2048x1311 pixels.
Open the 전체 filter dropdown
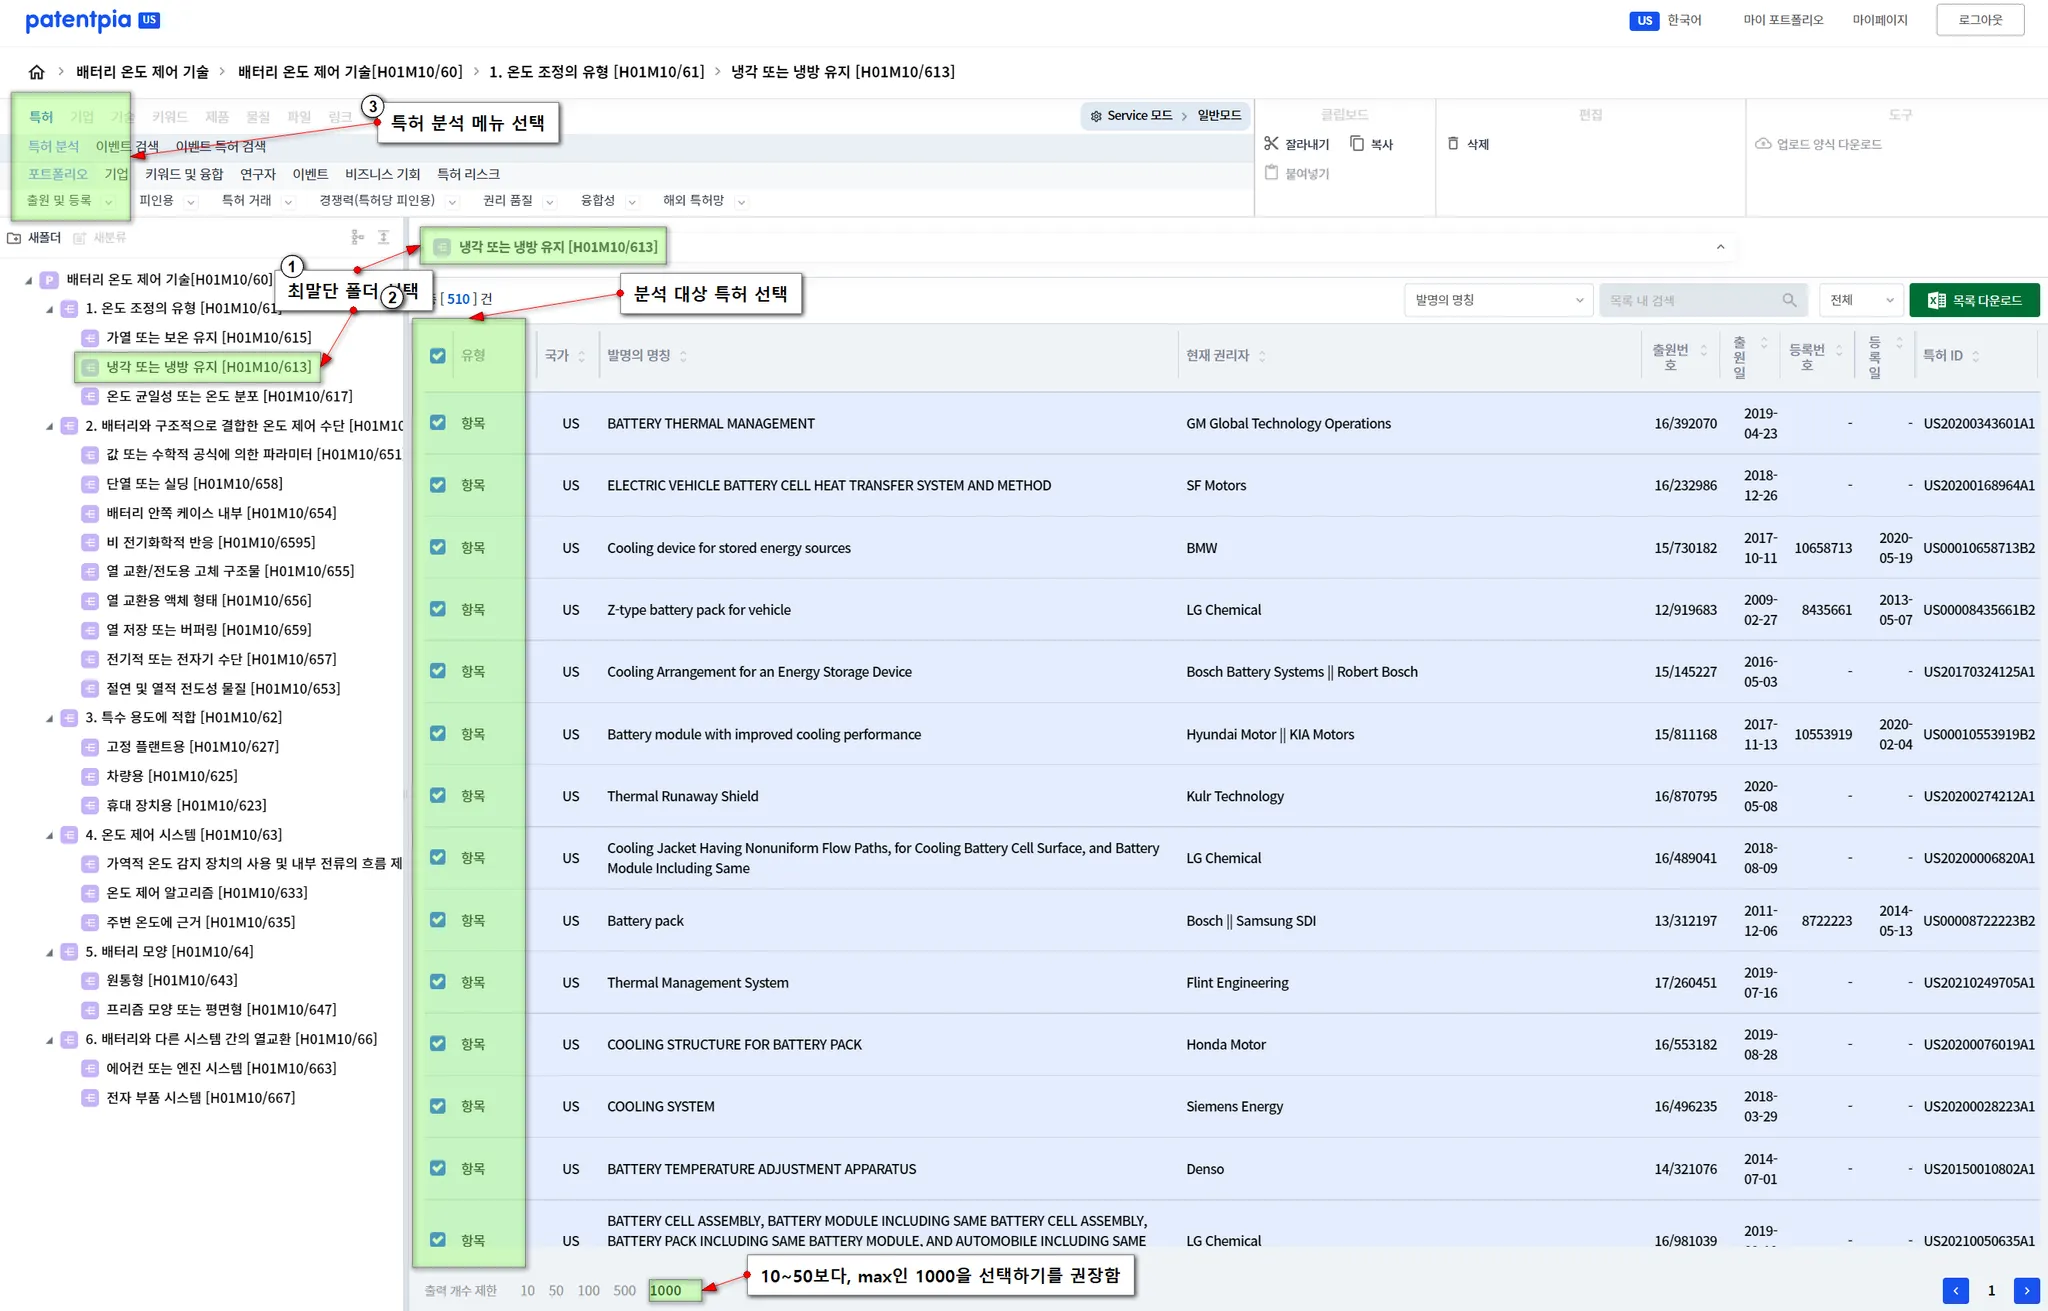tap(1860, 300)
